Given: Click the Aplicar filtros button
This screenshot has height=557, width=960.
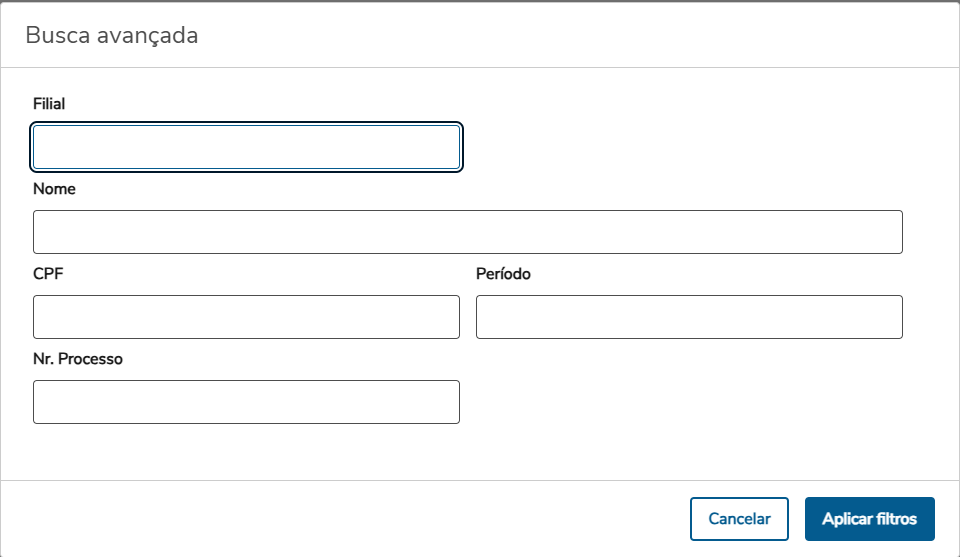Looking at the screenshot, I should tap(869, 519).
